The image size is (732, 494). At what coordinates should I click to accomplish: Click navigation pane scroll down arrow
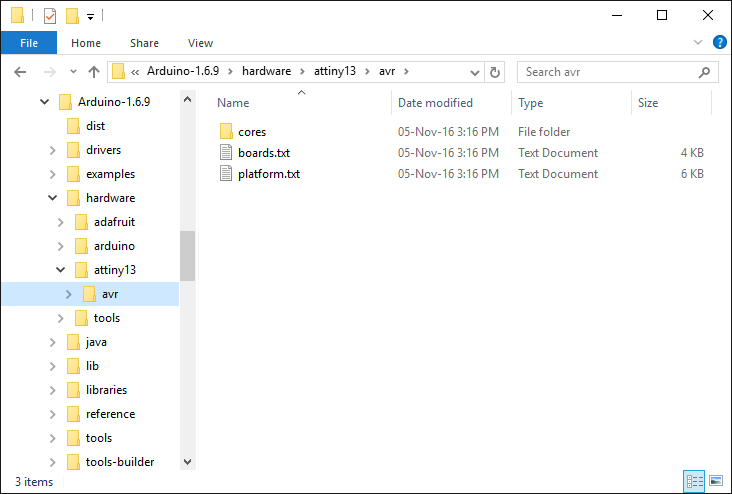point(187,462)
